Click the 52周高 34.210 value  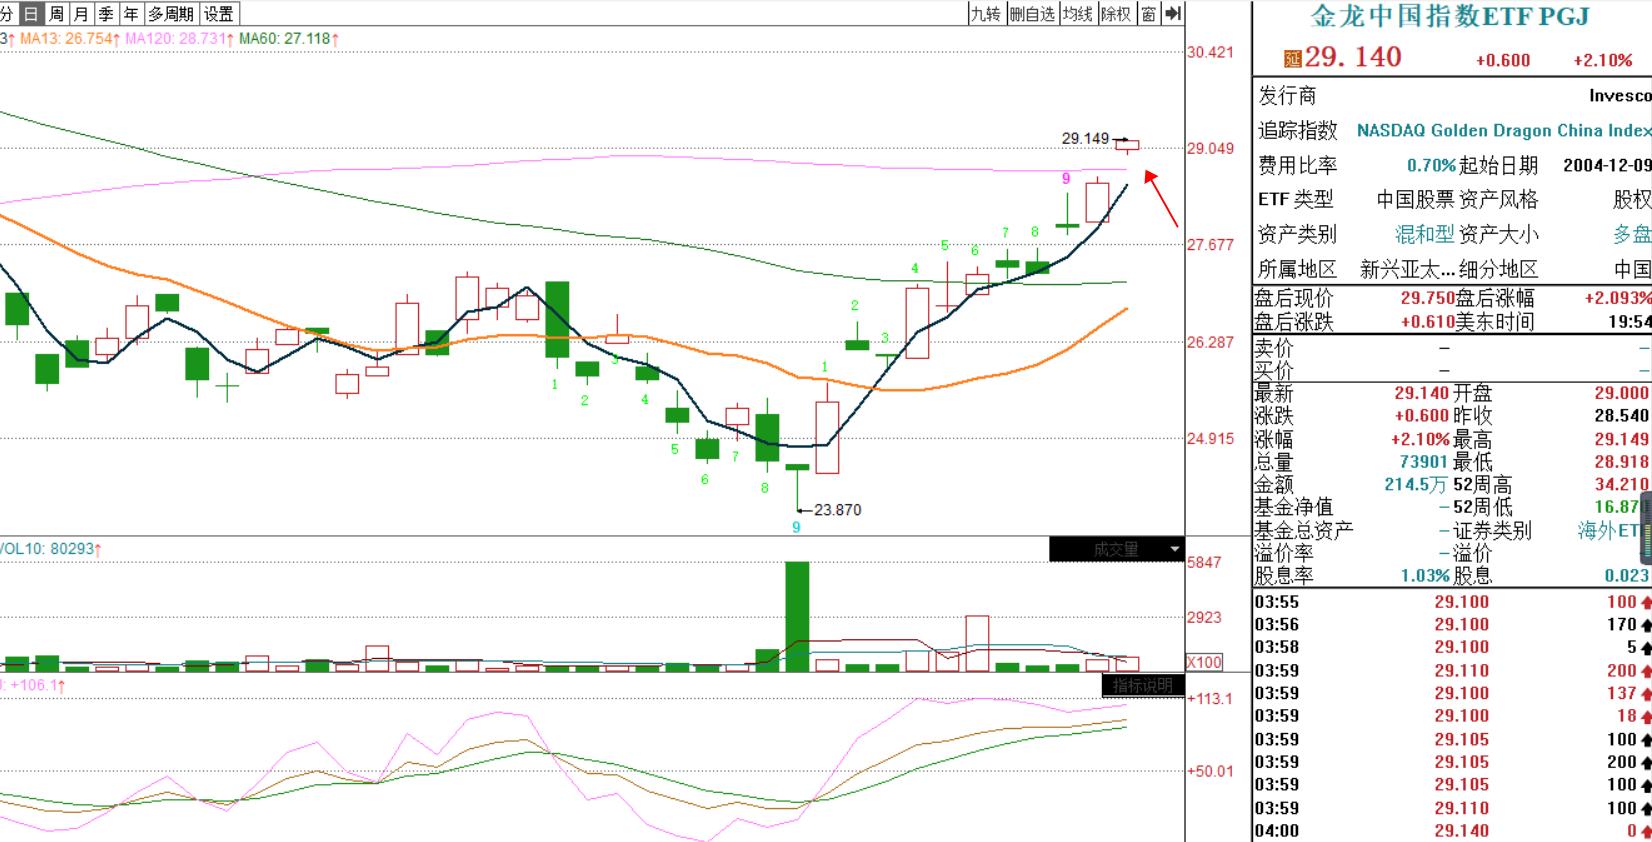click(x=1622, y=484)
